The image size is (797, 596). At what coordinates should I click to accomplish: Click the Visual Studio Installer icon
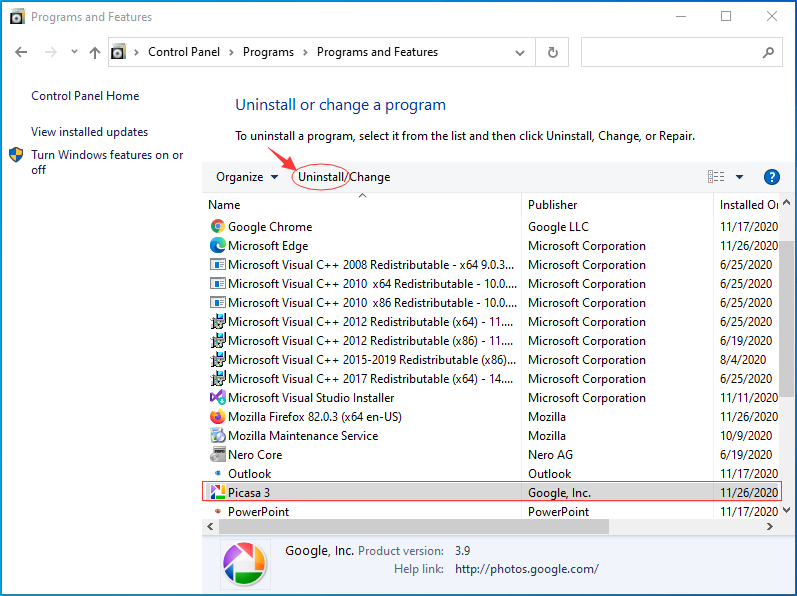pos(218,397)
